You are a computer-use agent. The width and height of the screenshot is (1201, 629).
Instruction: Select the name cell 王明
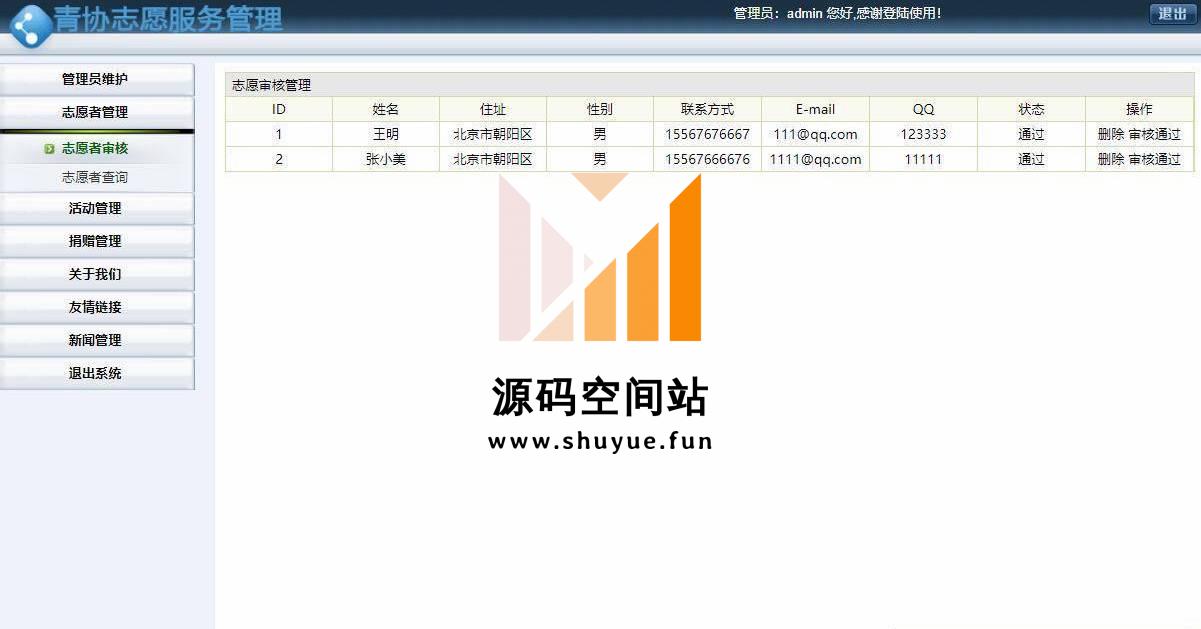click(386, 134)
